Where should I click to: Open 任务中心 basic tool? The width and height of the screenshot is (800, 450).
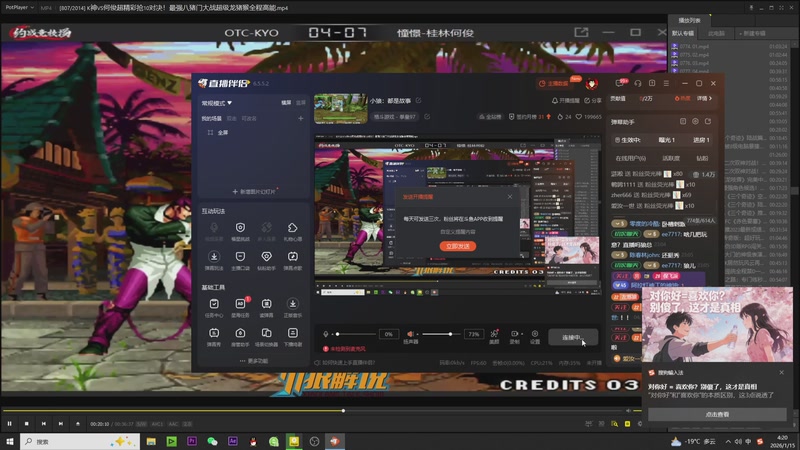[214, 308]
